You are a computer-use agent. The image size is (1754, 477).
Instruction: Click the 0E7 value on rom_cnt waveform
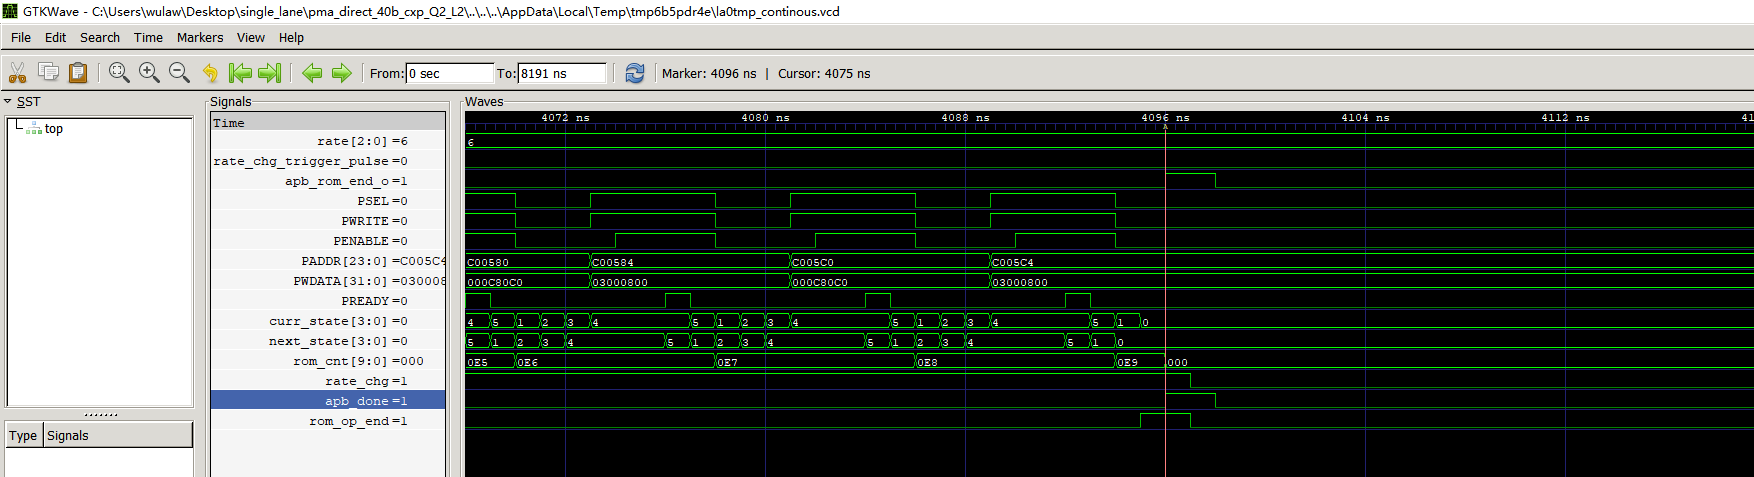727,362
